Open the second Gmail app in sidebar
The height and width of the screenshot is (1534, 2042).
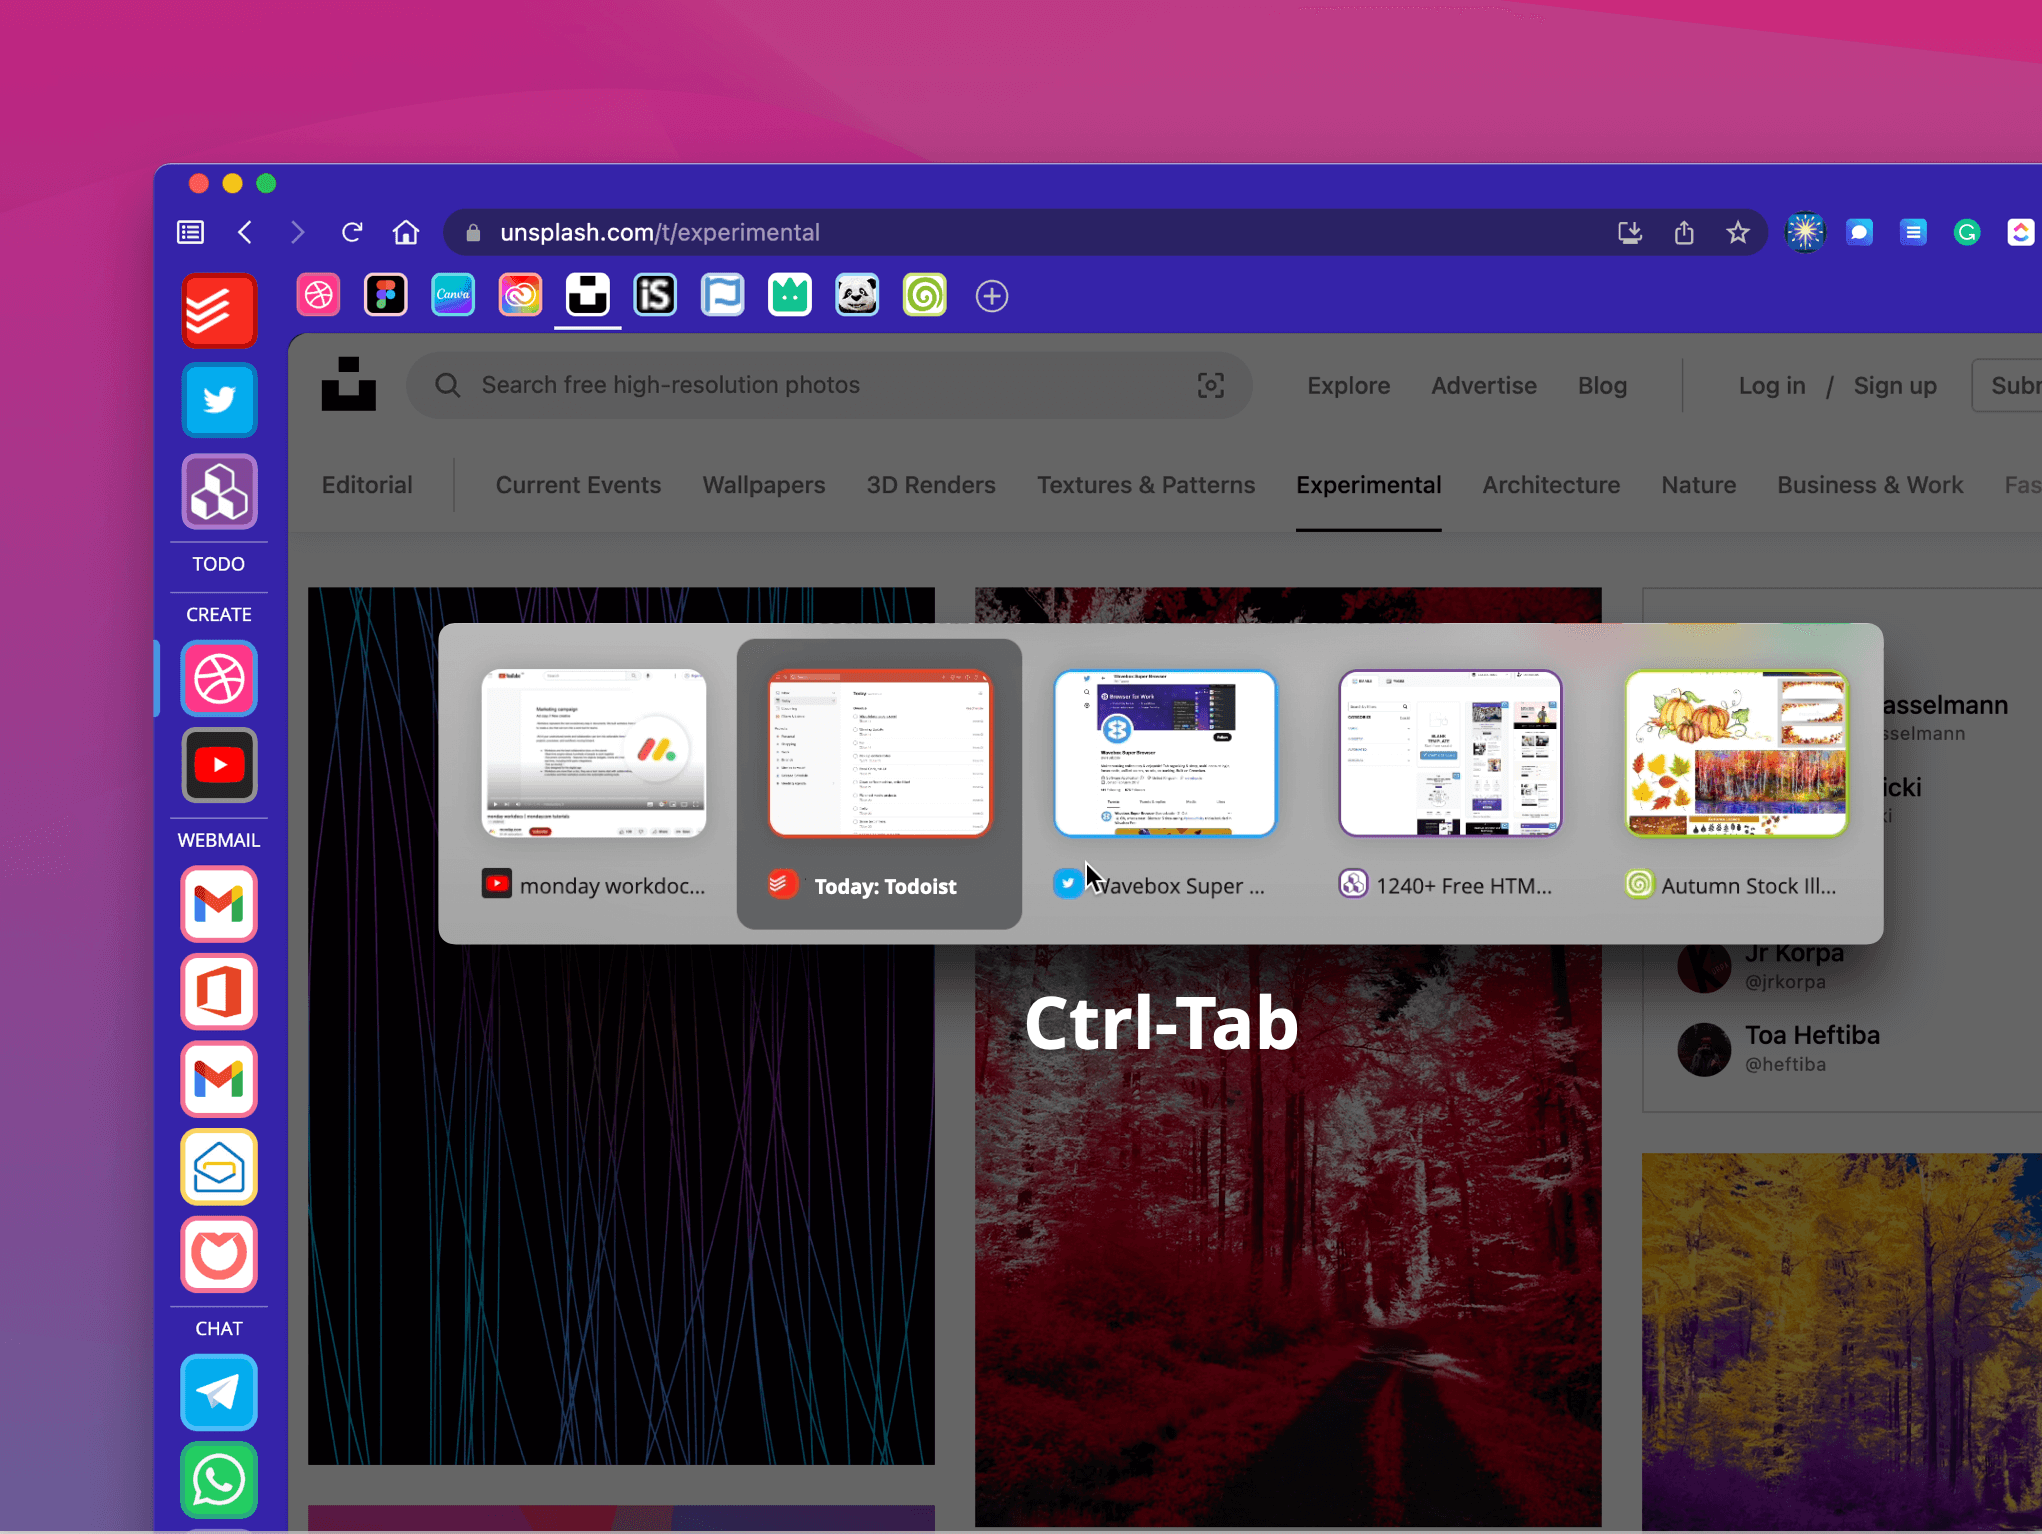pos(219,1079)
